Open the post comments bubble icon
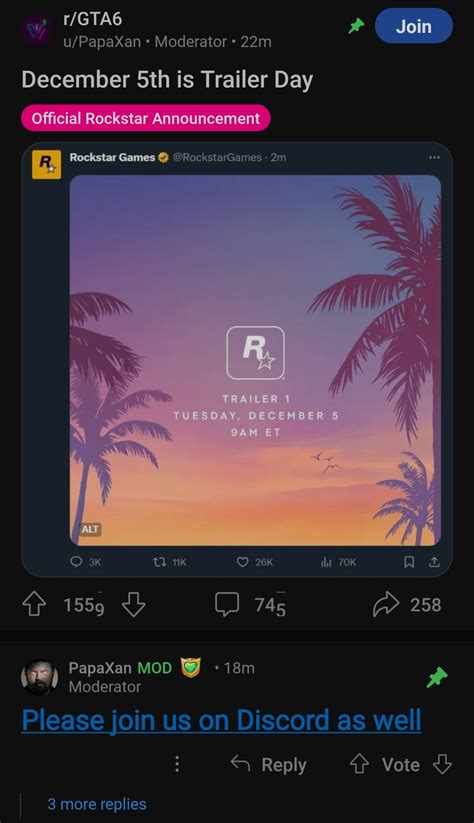 (227, 605)
